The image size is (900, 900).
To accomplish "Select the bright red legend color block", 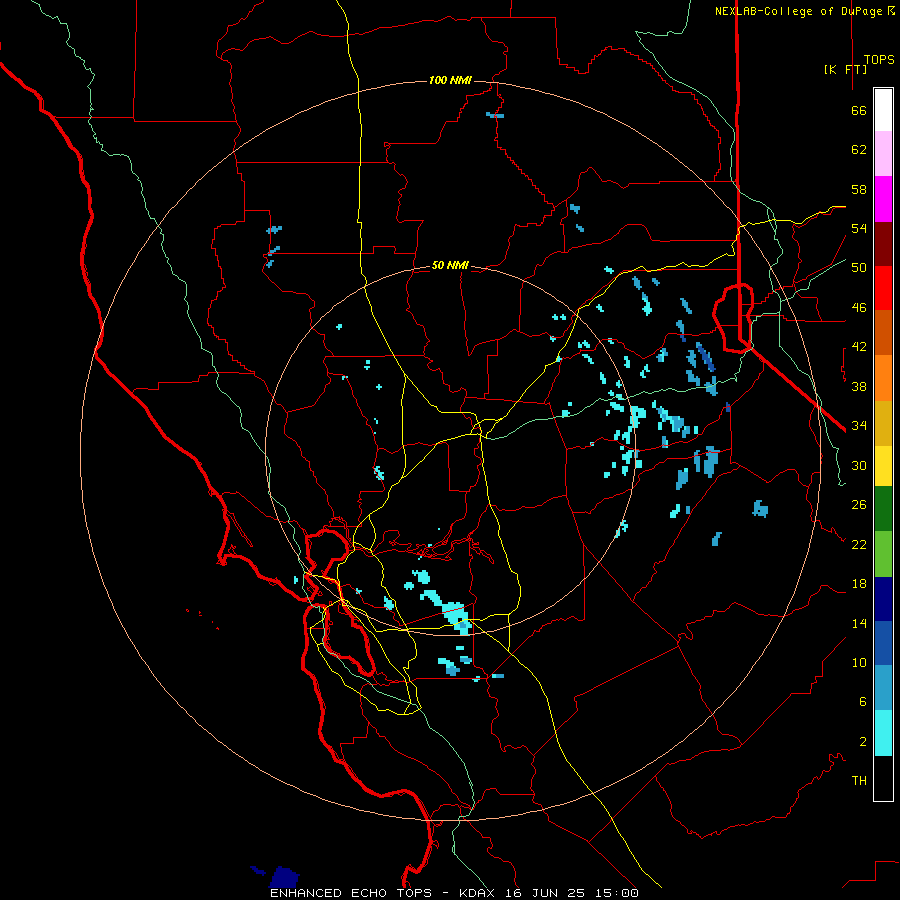I will point(883,288).
